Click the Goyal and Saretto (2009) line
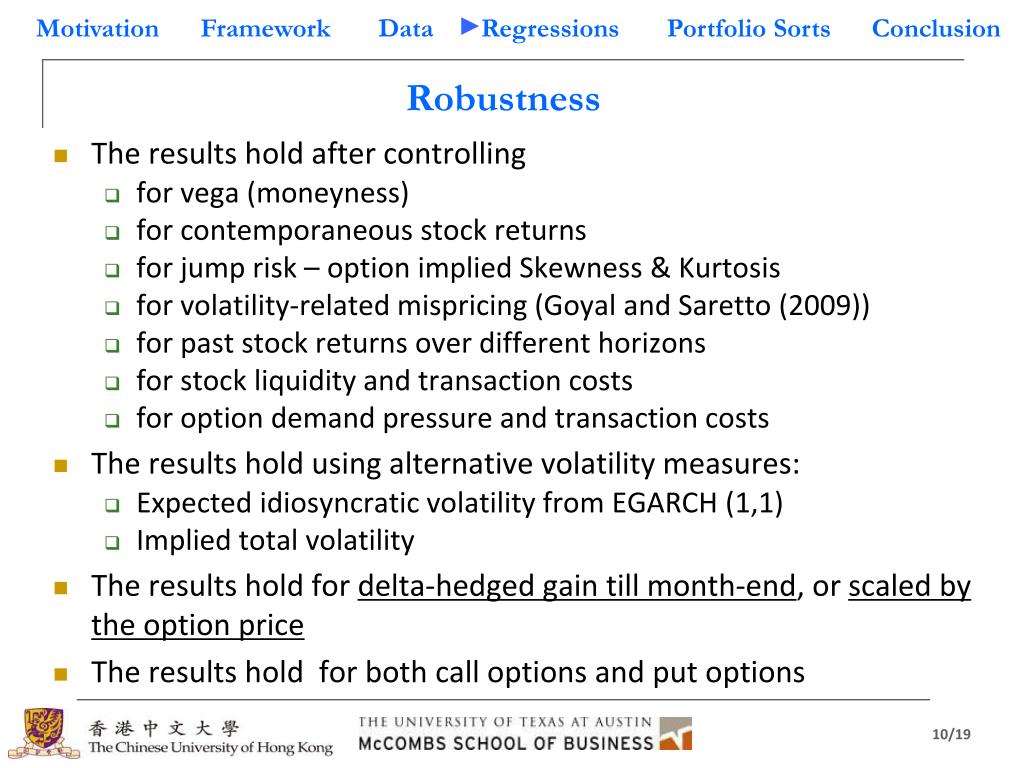 502,306
